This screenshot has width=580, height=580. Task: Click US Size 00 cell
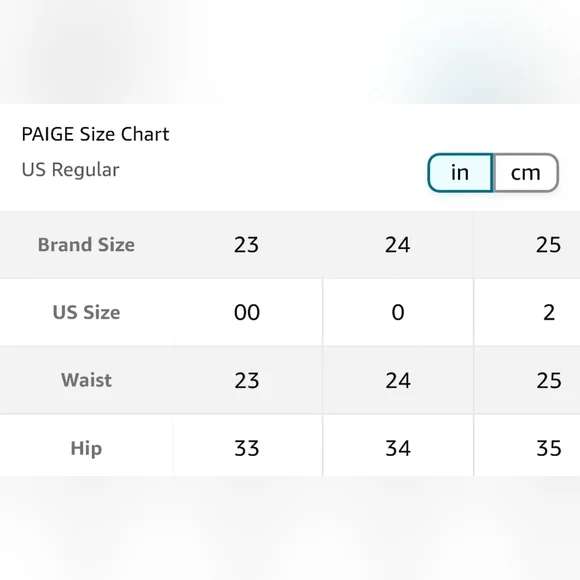pos(247,312)
